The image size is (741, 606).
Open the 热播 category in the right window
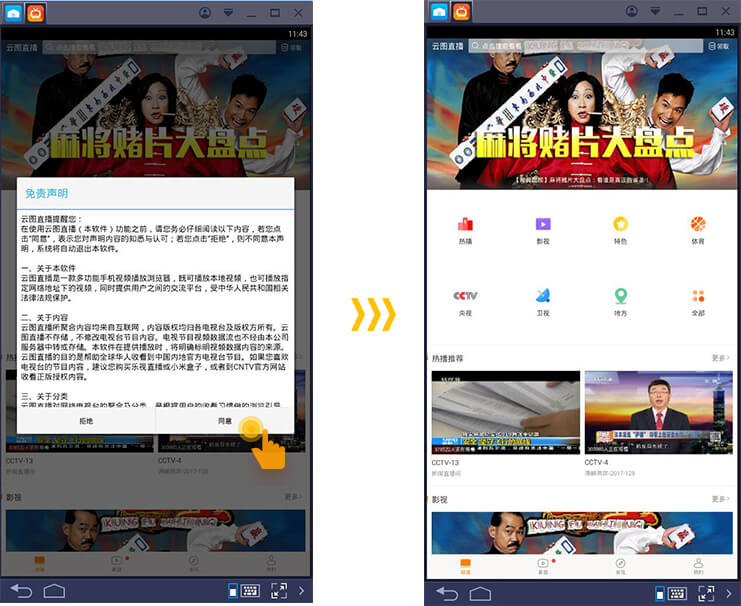(465, 230)
